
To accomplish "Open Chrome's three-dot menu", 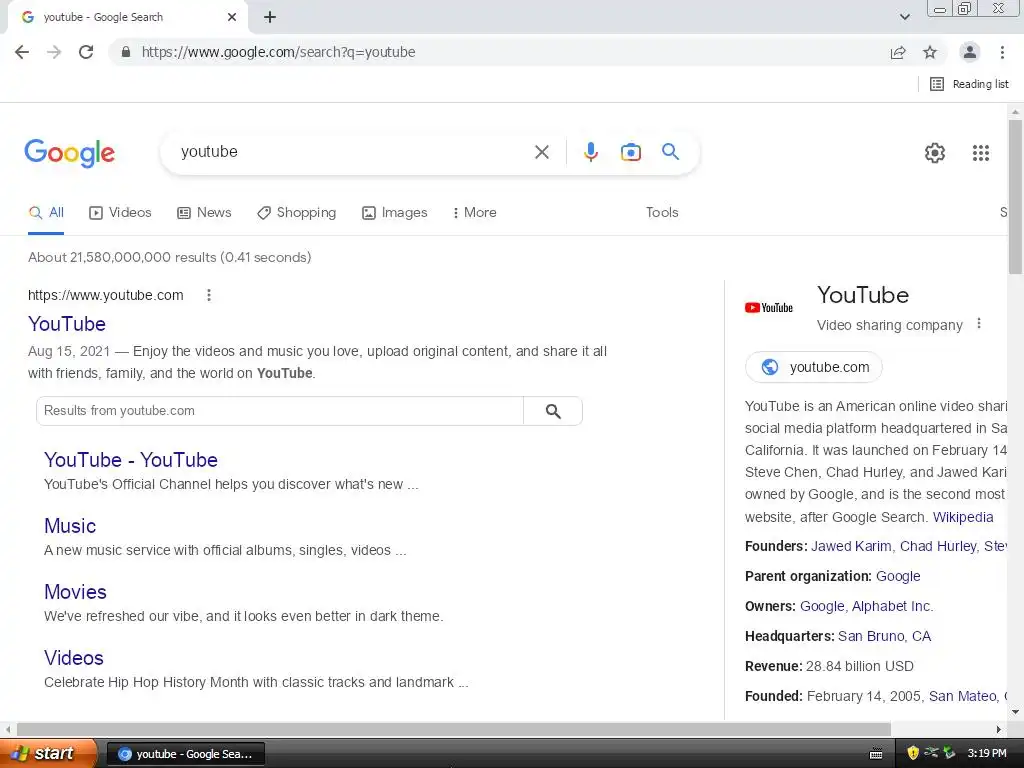I will coord(1002,52).
